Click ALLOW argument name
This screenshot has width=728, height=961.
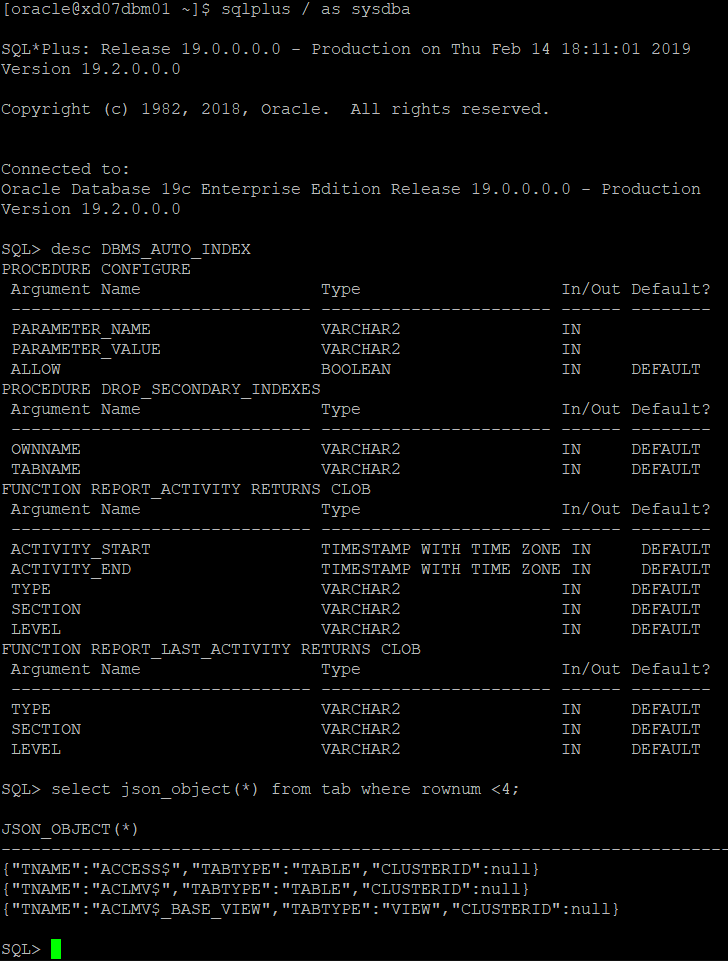point(36,370)
